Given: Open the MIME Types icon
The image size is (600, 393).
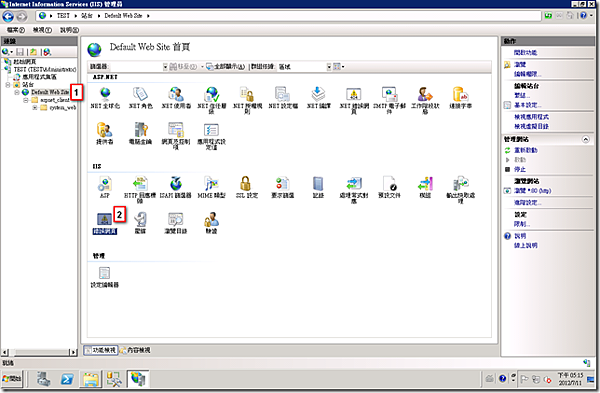Looking at the screenshot, I should click(x=212, y=184).
